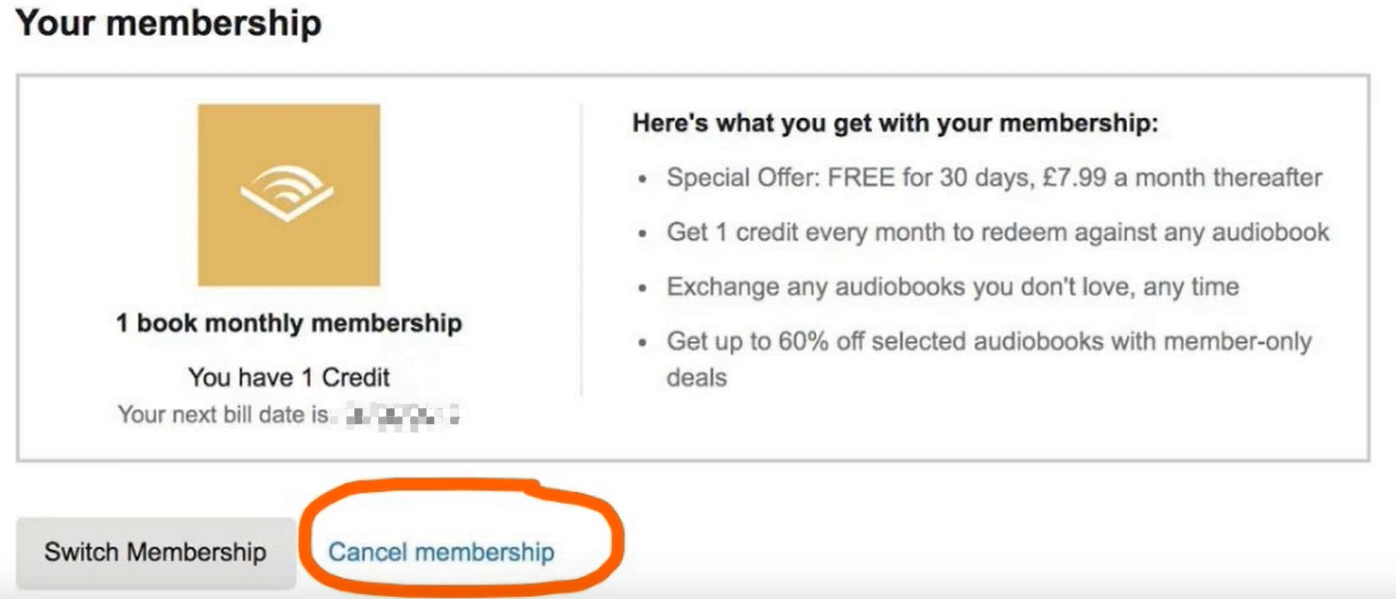Click the Special Offer FREE 30 days line

pyautogui.click(x=994, y=178)
